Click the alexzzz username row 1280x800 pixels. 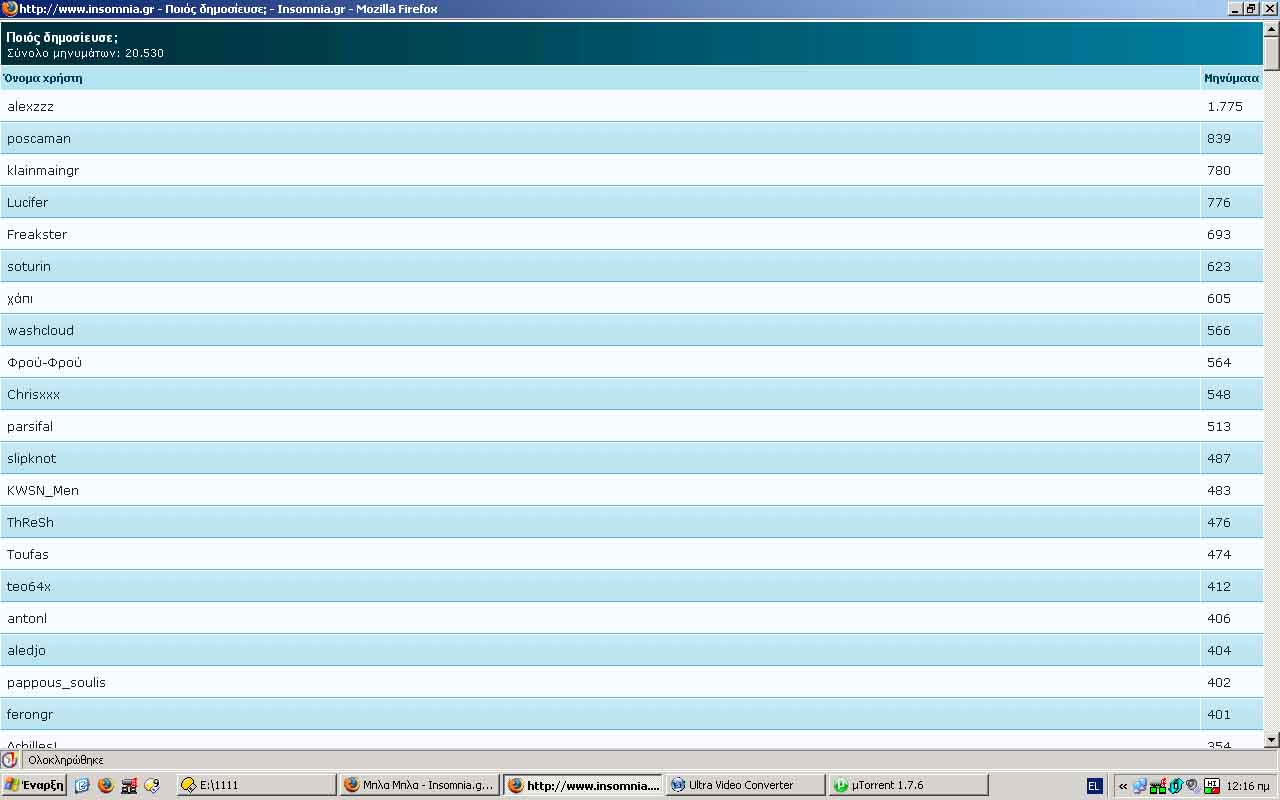[x=30, y=106]
